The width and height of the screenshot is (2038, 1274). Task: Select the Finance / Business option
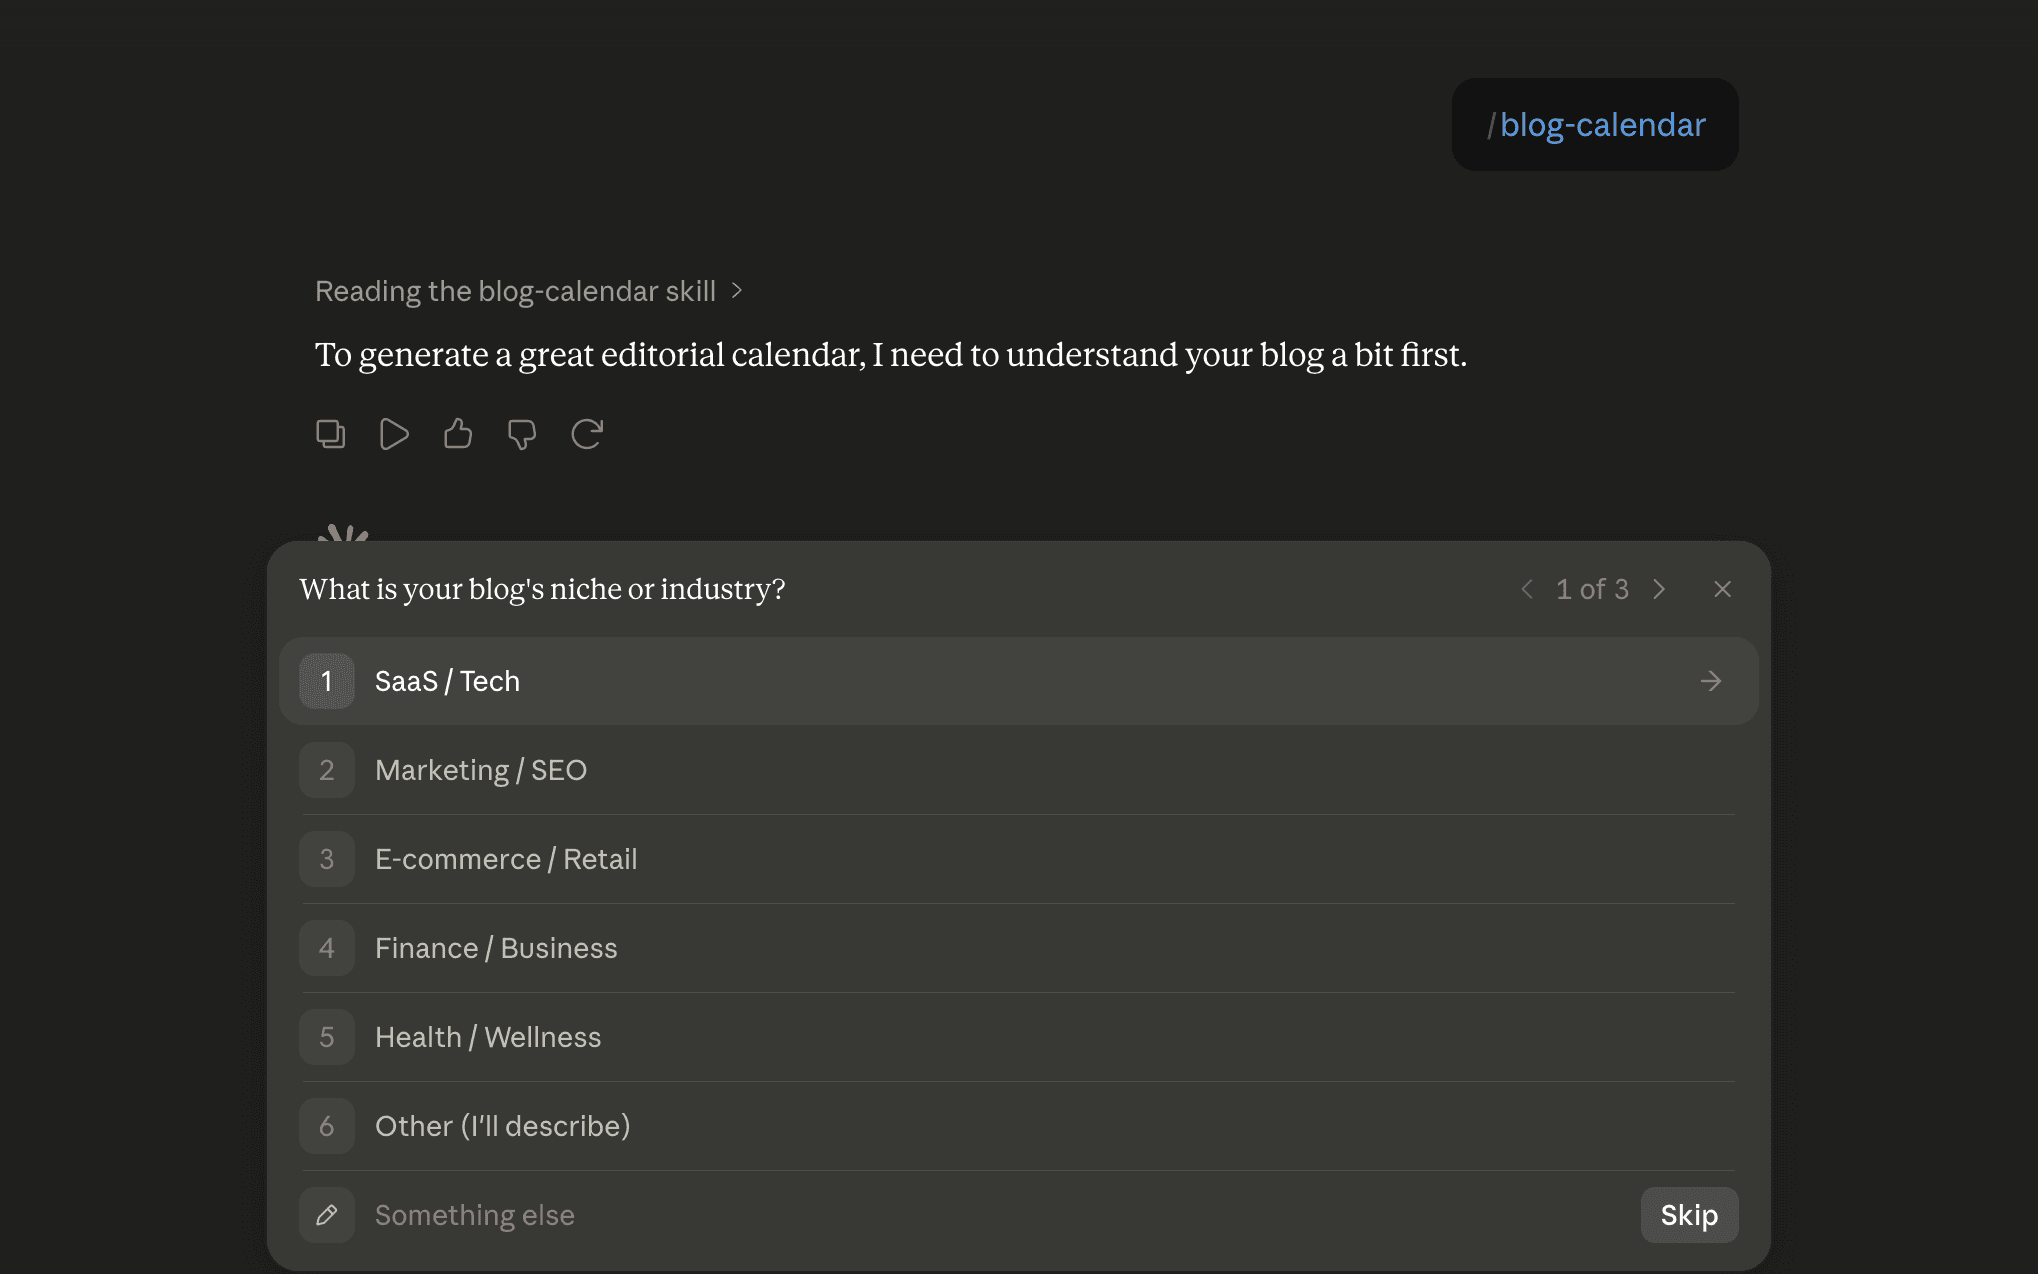tap(1018, 948)
